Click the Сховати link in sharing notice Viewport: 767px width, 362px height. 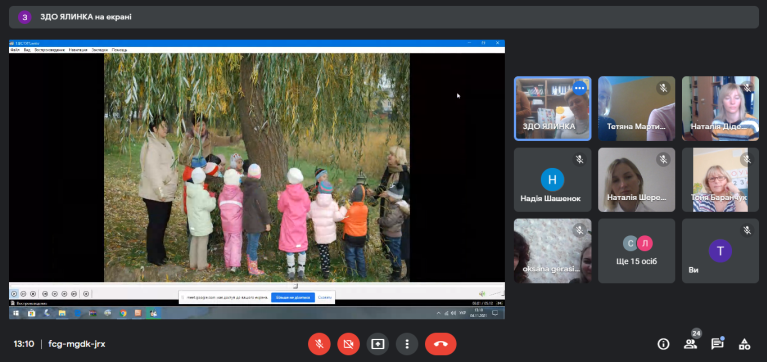click(324, 297)
